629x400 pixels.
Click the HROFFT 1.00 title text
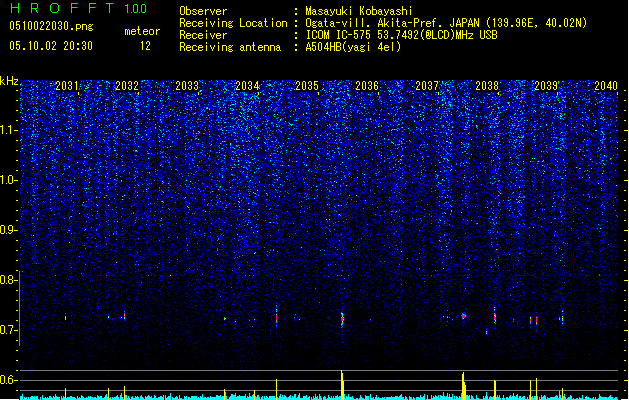pyautogui.click(x=78, y=8)
